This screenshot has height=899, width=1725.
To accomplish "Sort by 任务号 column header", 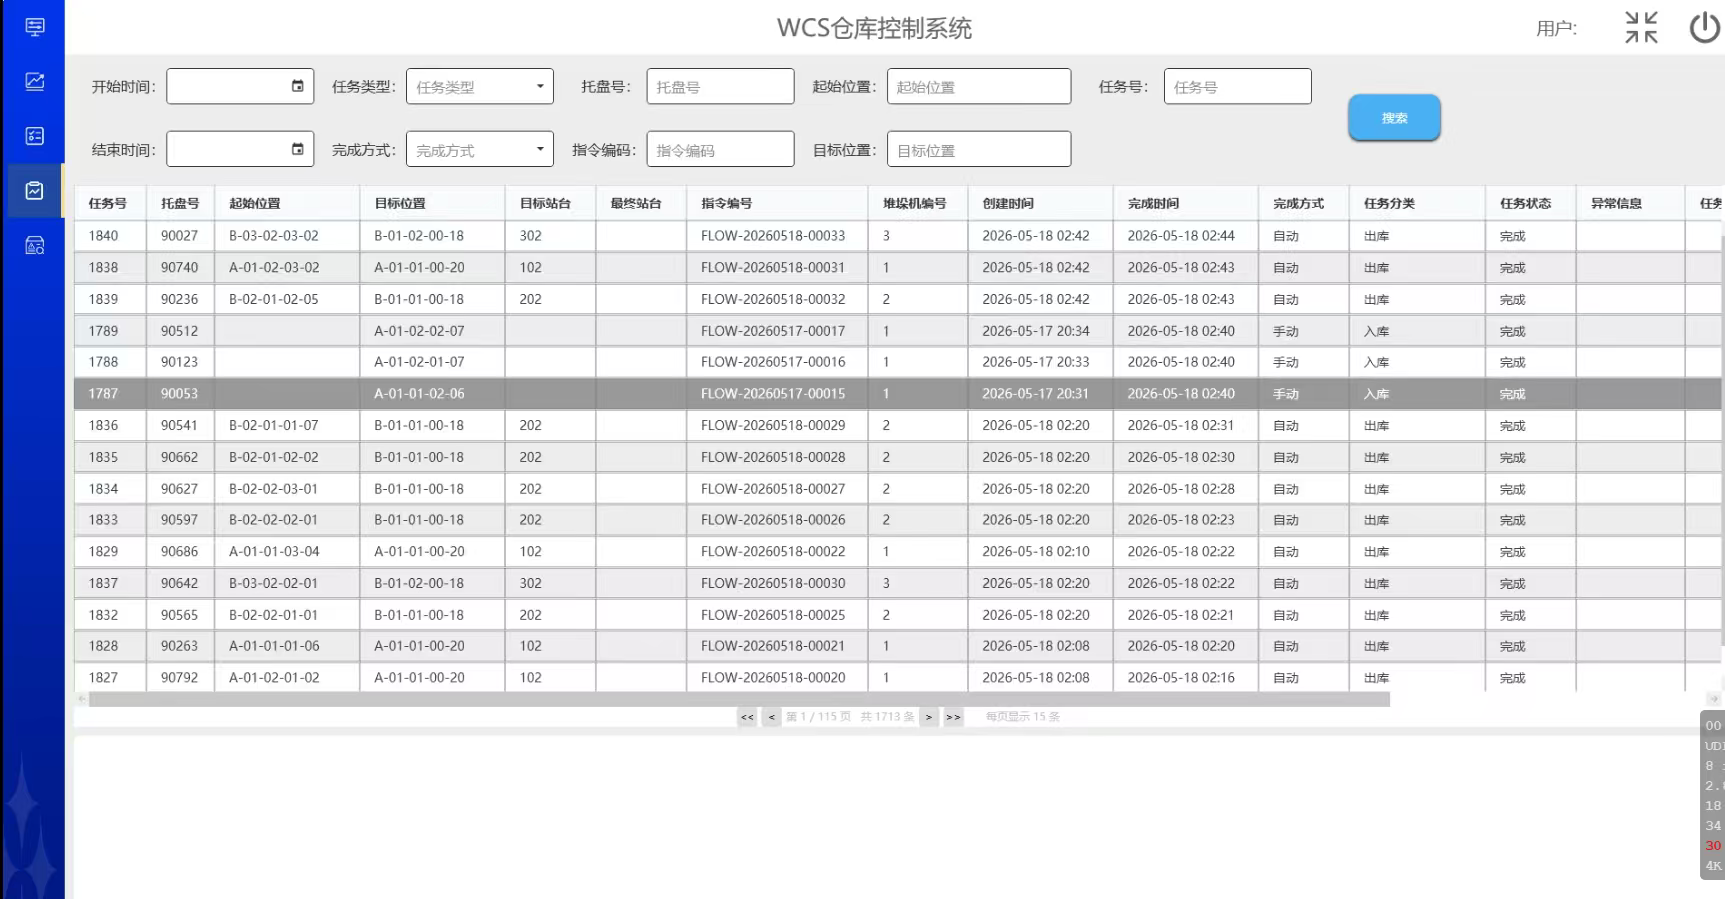I will point(108,203).
